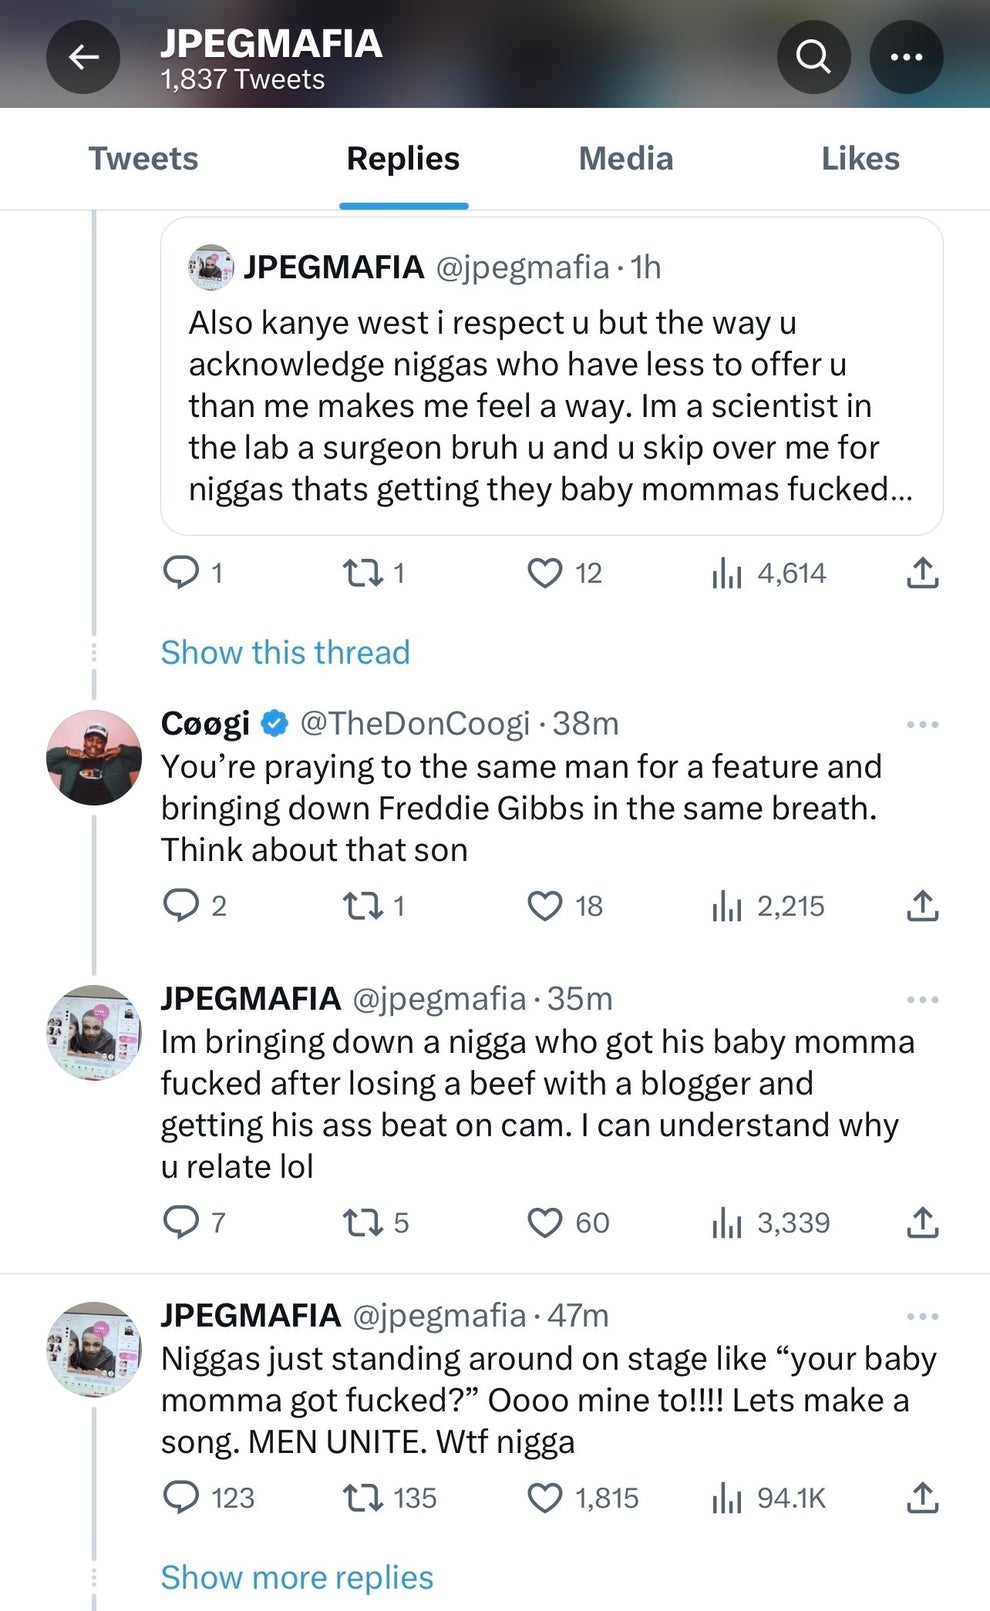
Task: Open search on JPEGMAFIA's profile
Action: click(813, 57)
